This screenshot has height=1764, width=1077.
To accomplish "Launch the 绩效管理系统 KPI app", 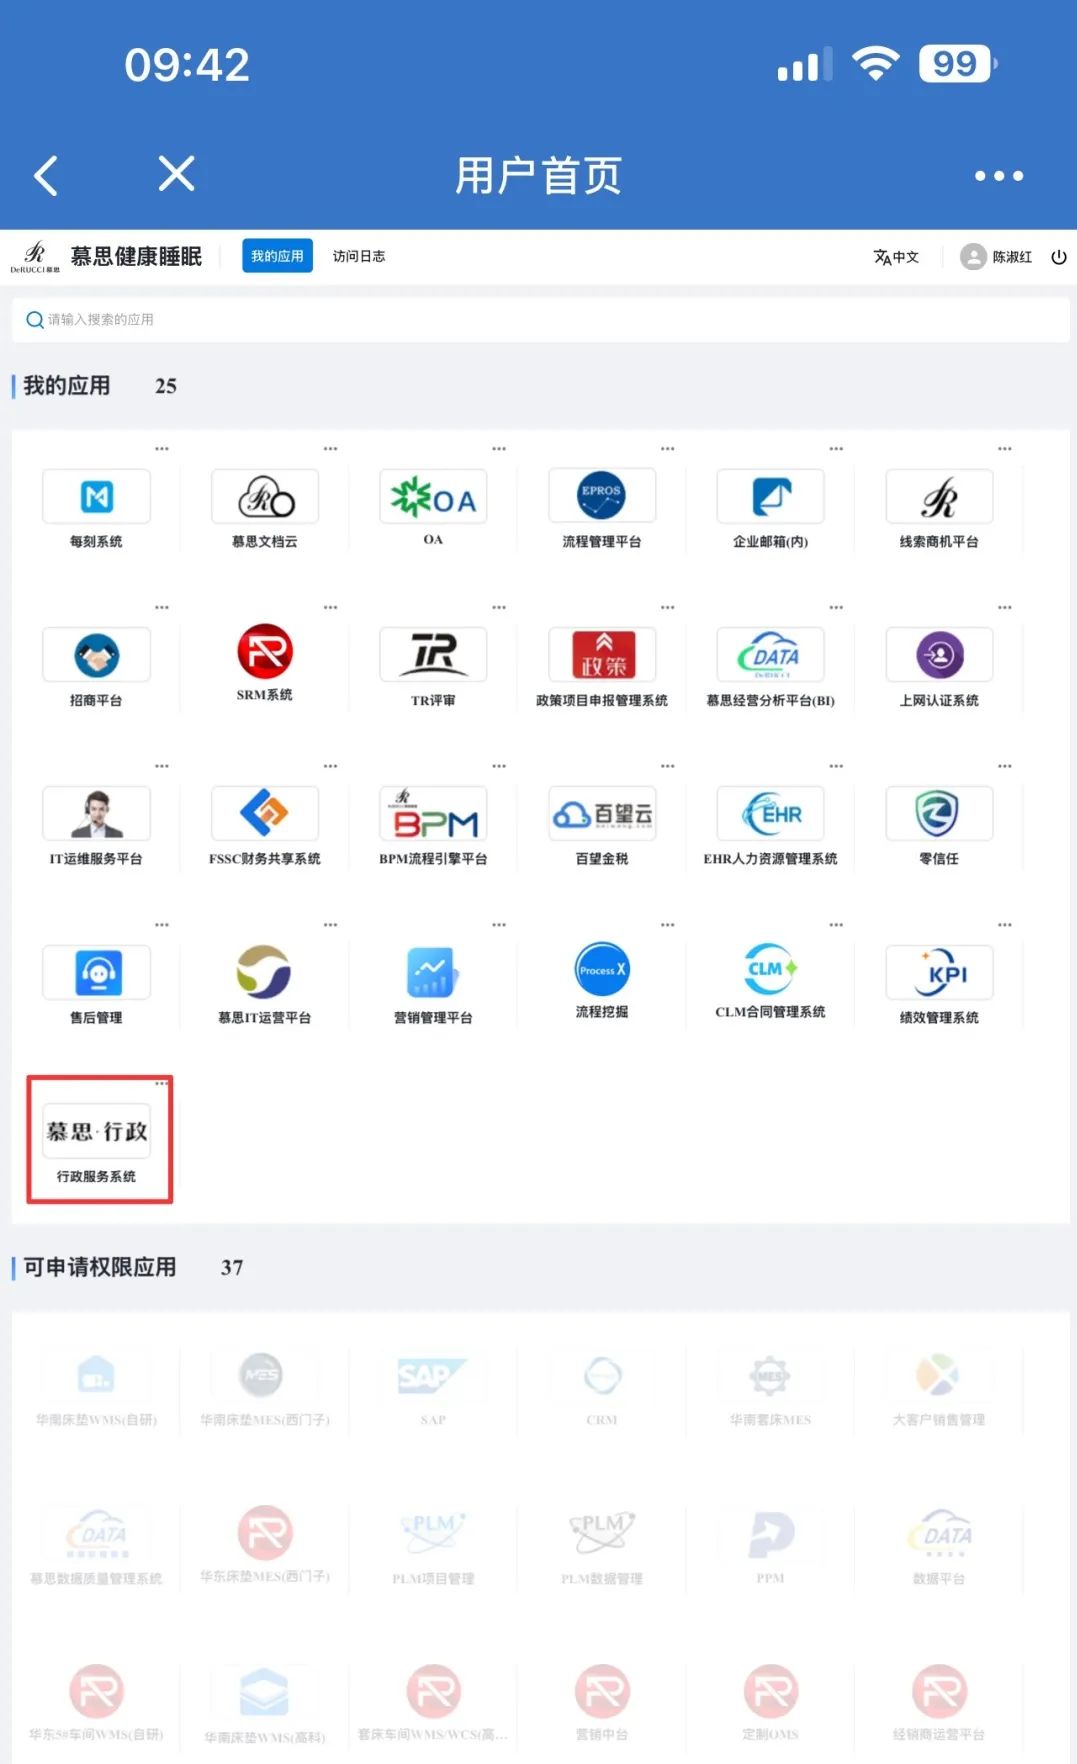I will coord(939,973).
